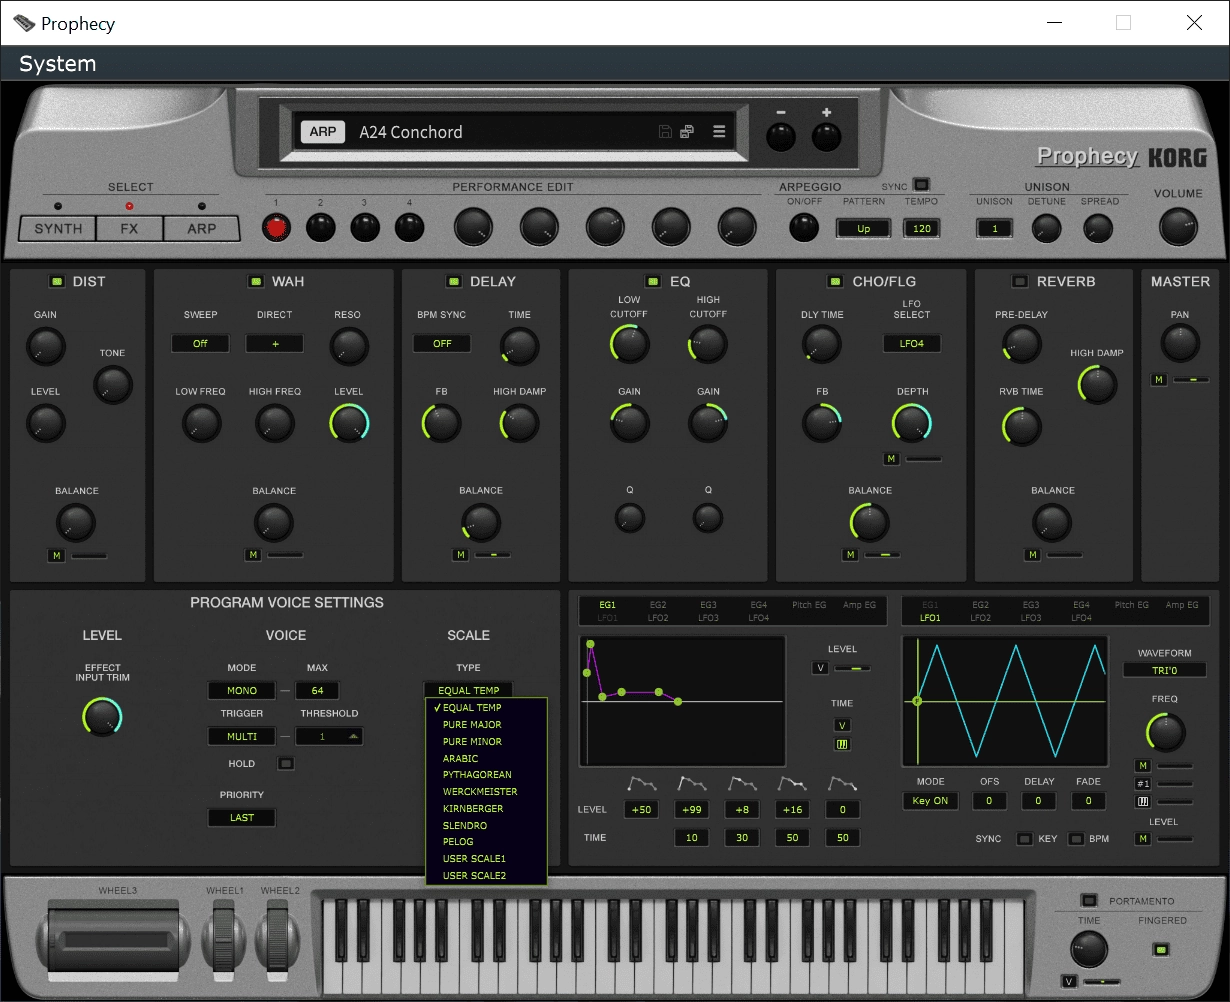Open the PRIORITY LAST dropdown
The height and width of the screenshot is (1002, 1230).
click(x=242, y=817)
